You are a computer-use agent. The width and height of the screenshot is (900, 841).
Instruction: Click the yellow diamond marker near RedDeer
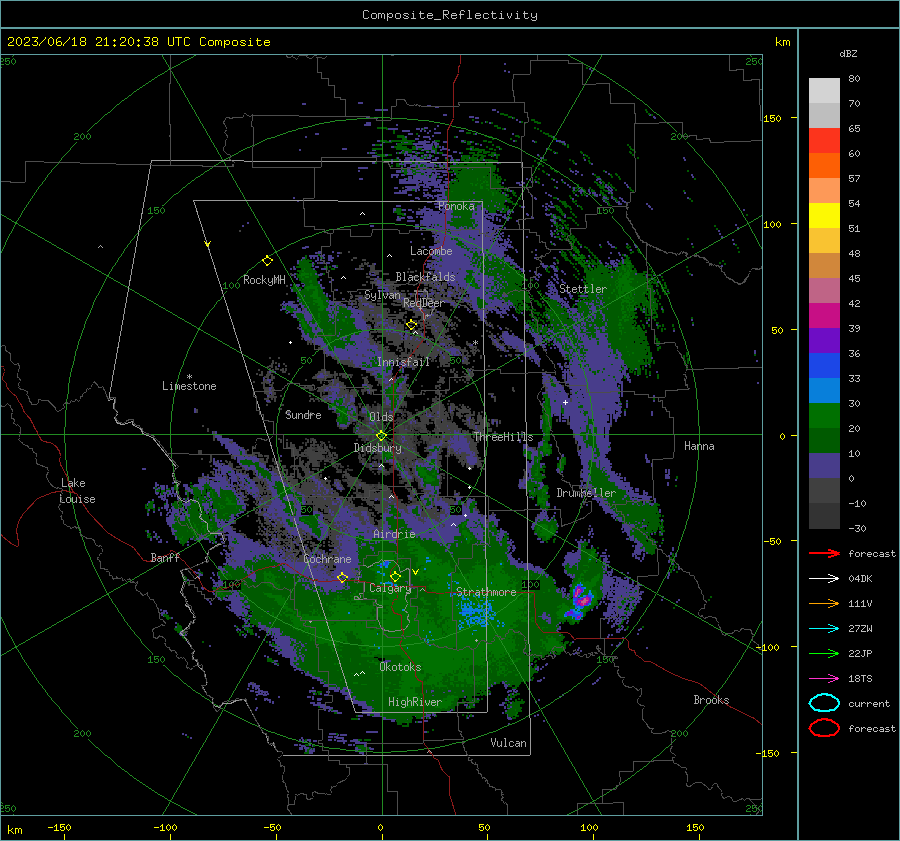coord(412,325)
